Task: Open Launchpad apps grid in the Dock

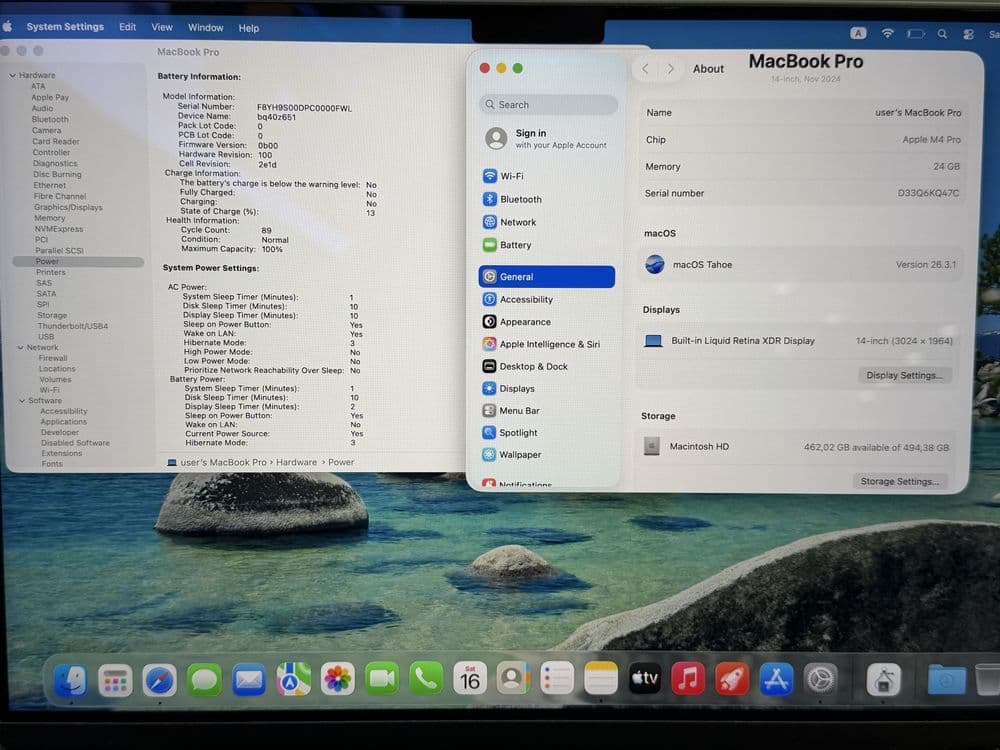Action: click(x=115, y=681)
